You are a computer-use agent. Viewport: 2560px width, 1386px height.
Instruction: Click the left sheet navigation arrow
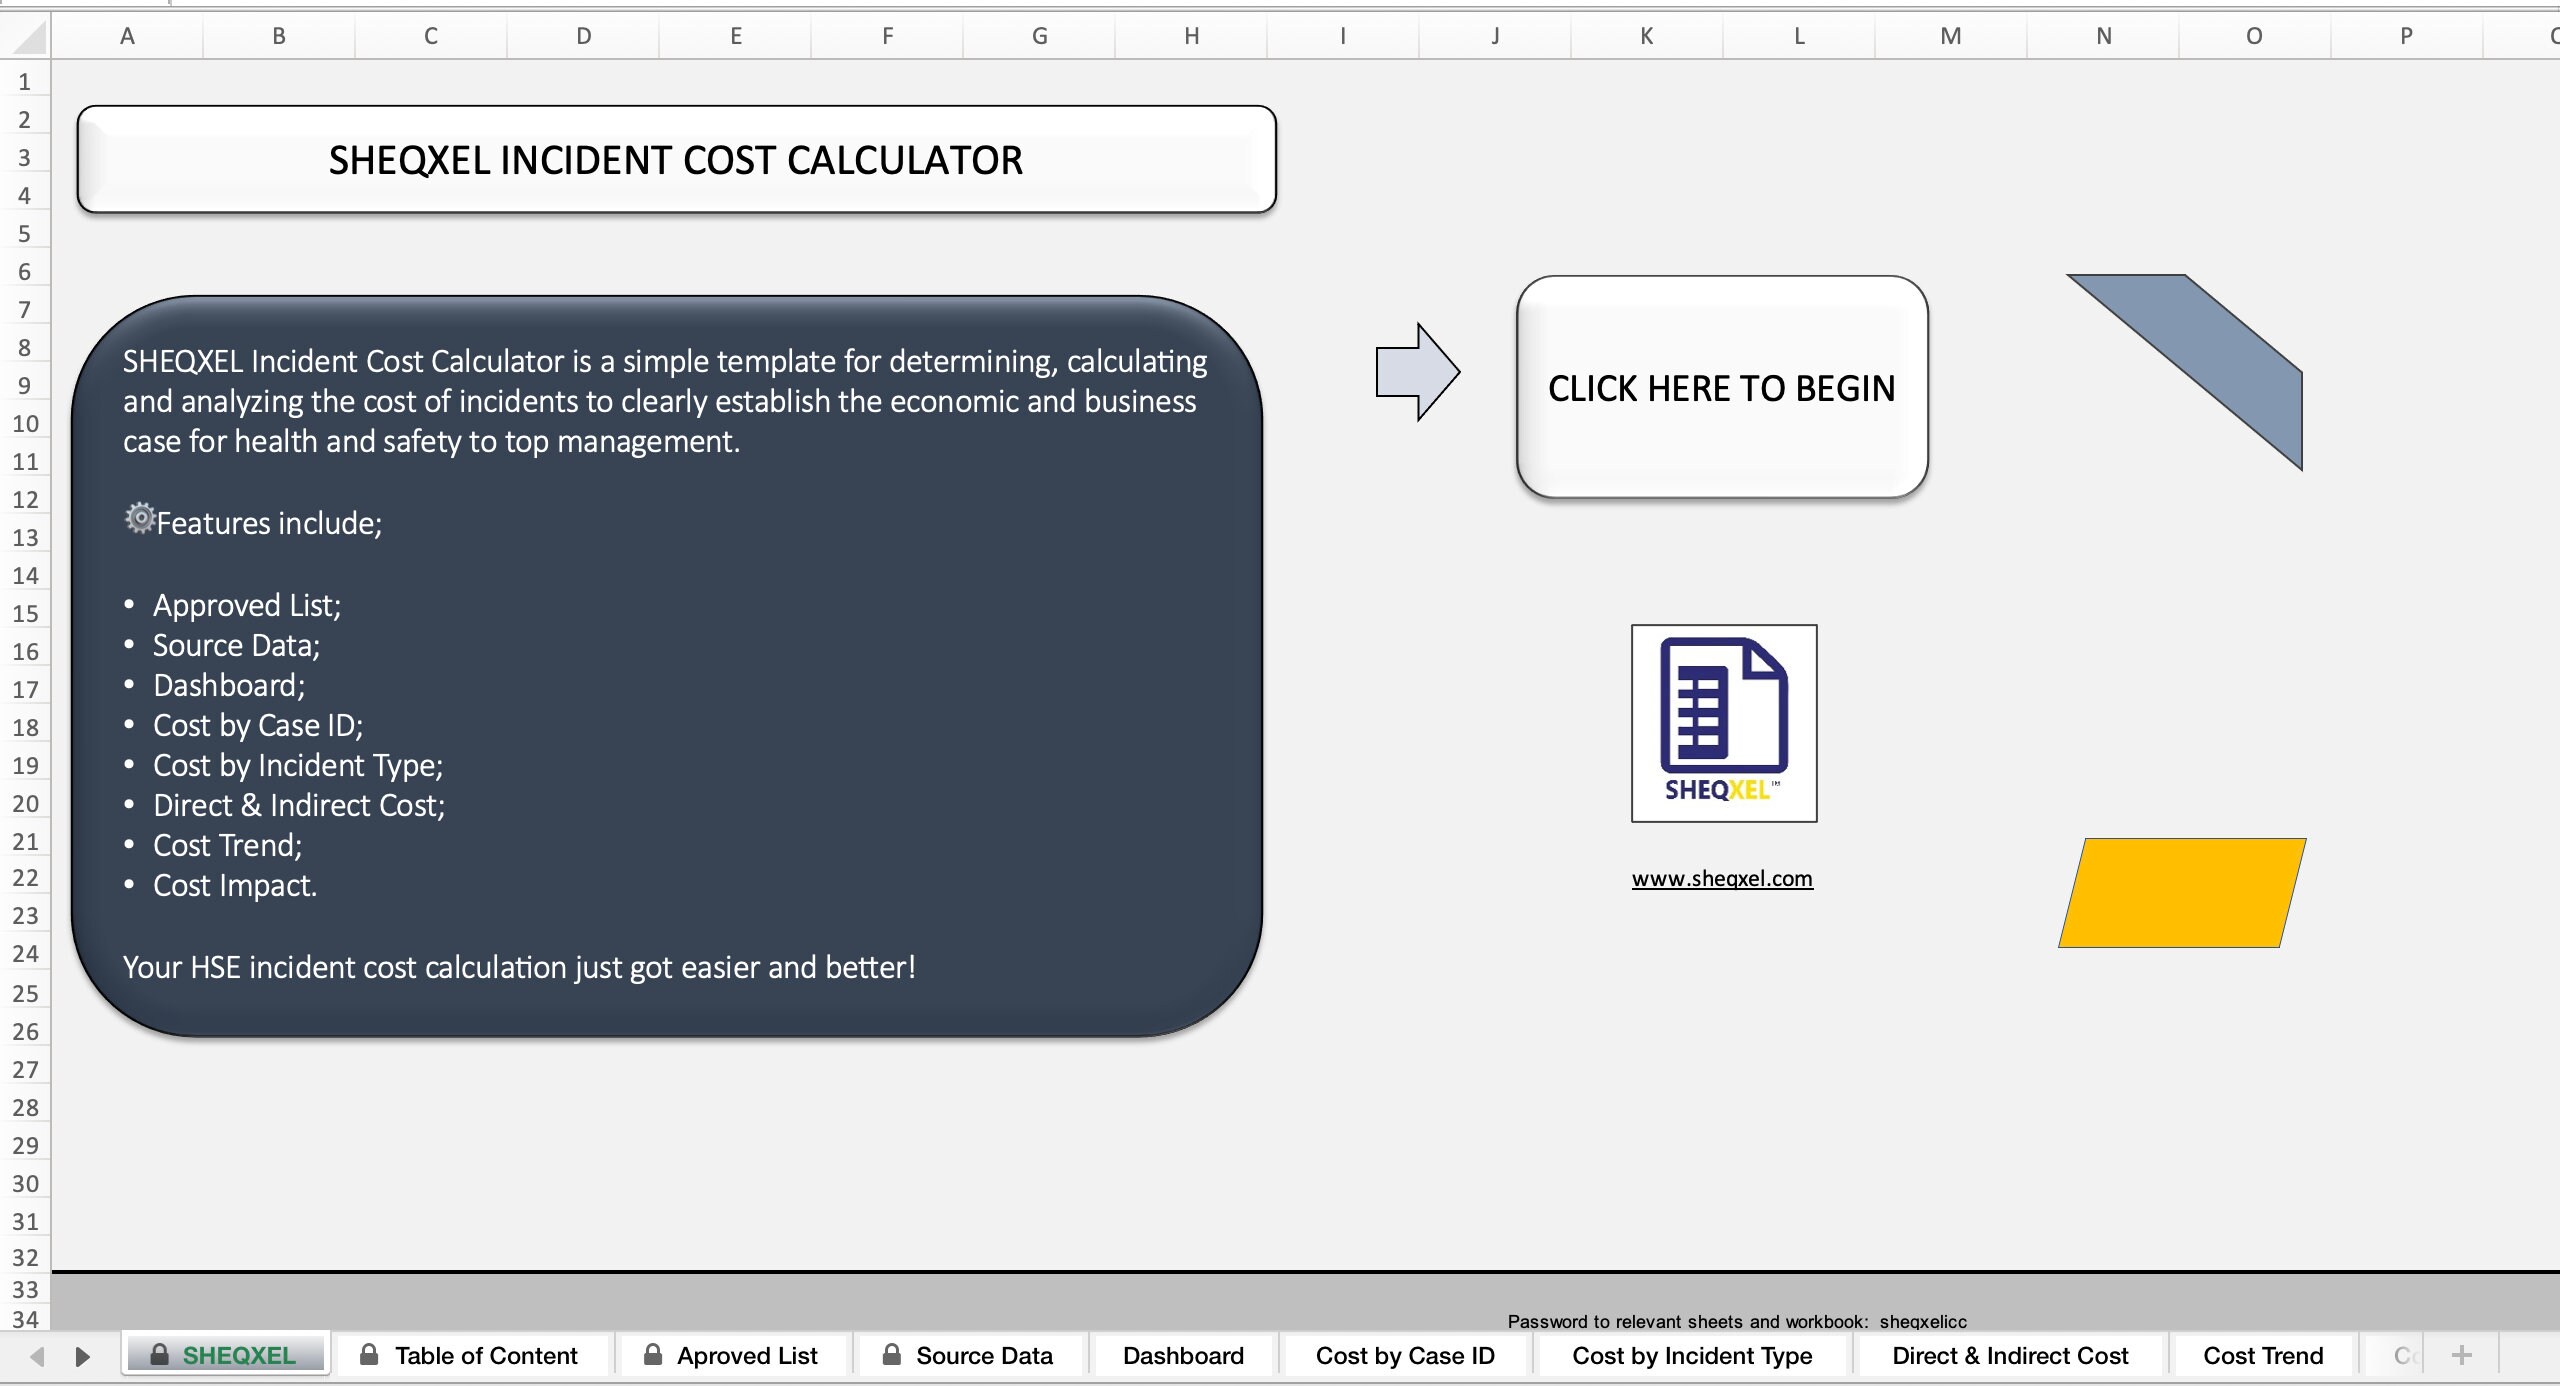tap(36, 1356)
